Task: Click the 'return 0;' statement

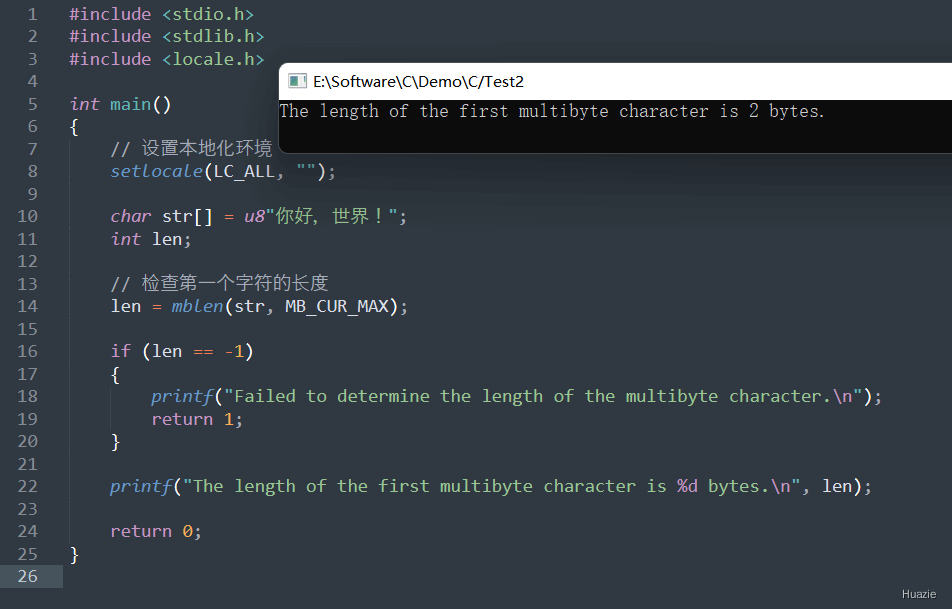Action: coord(156,531)
